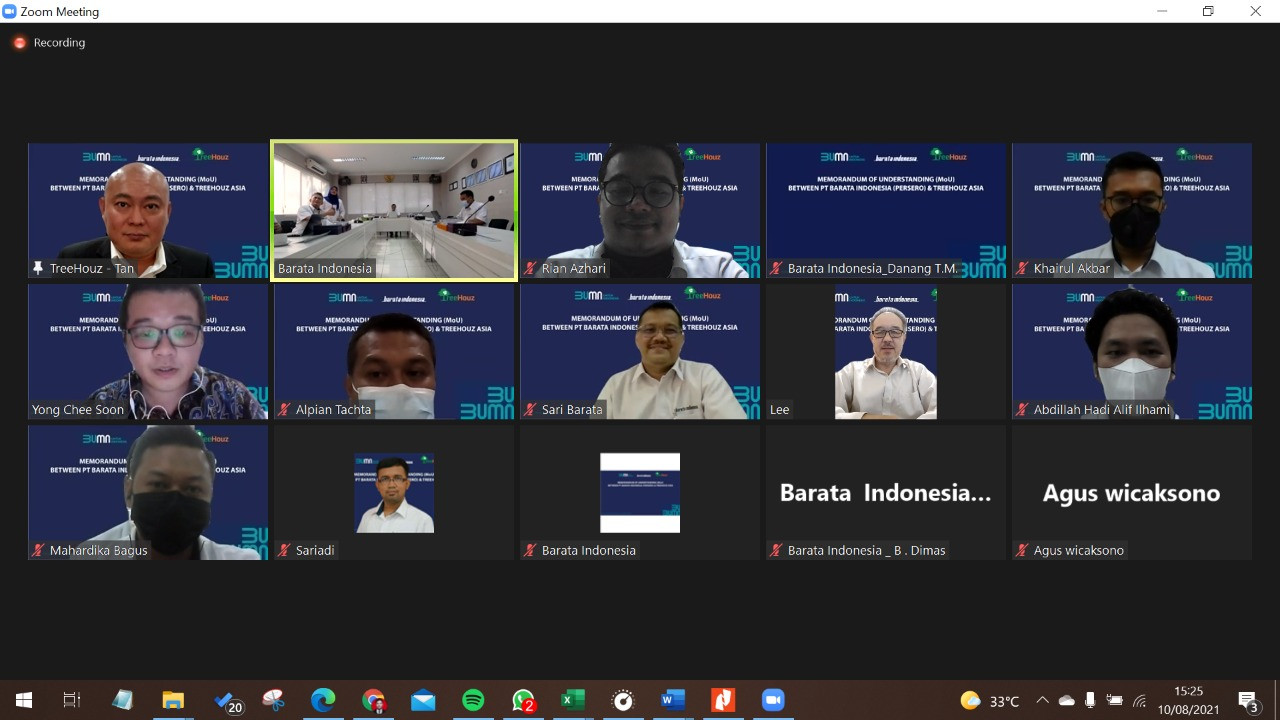Click the OneDrive cloud tray icon

1066,700
